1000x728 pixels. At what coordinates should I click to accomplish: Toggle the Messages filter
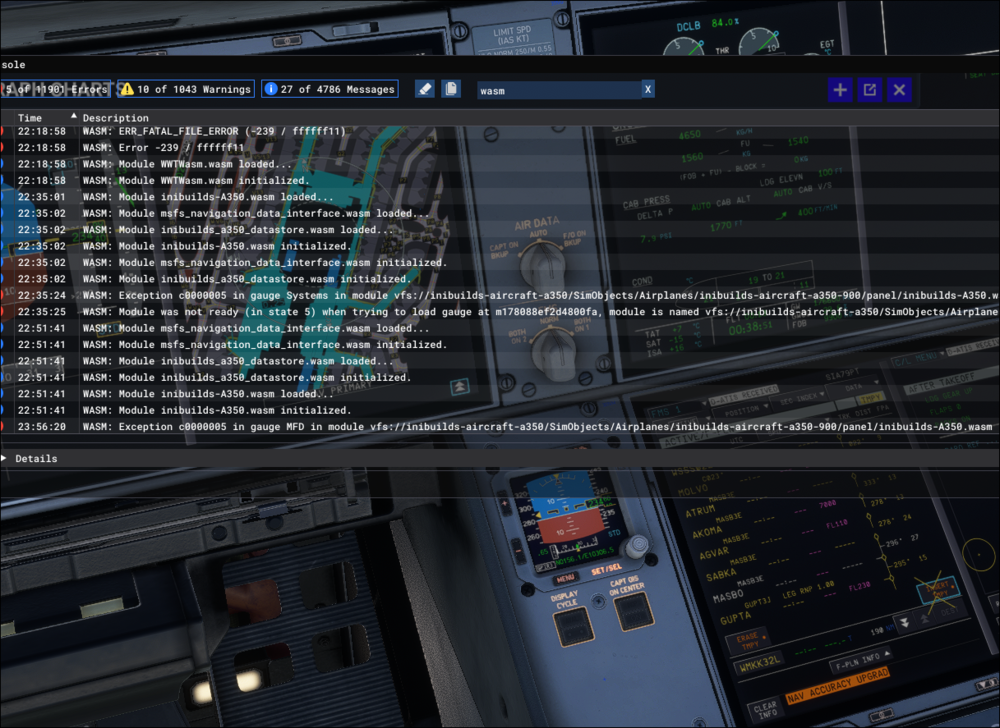330,89
